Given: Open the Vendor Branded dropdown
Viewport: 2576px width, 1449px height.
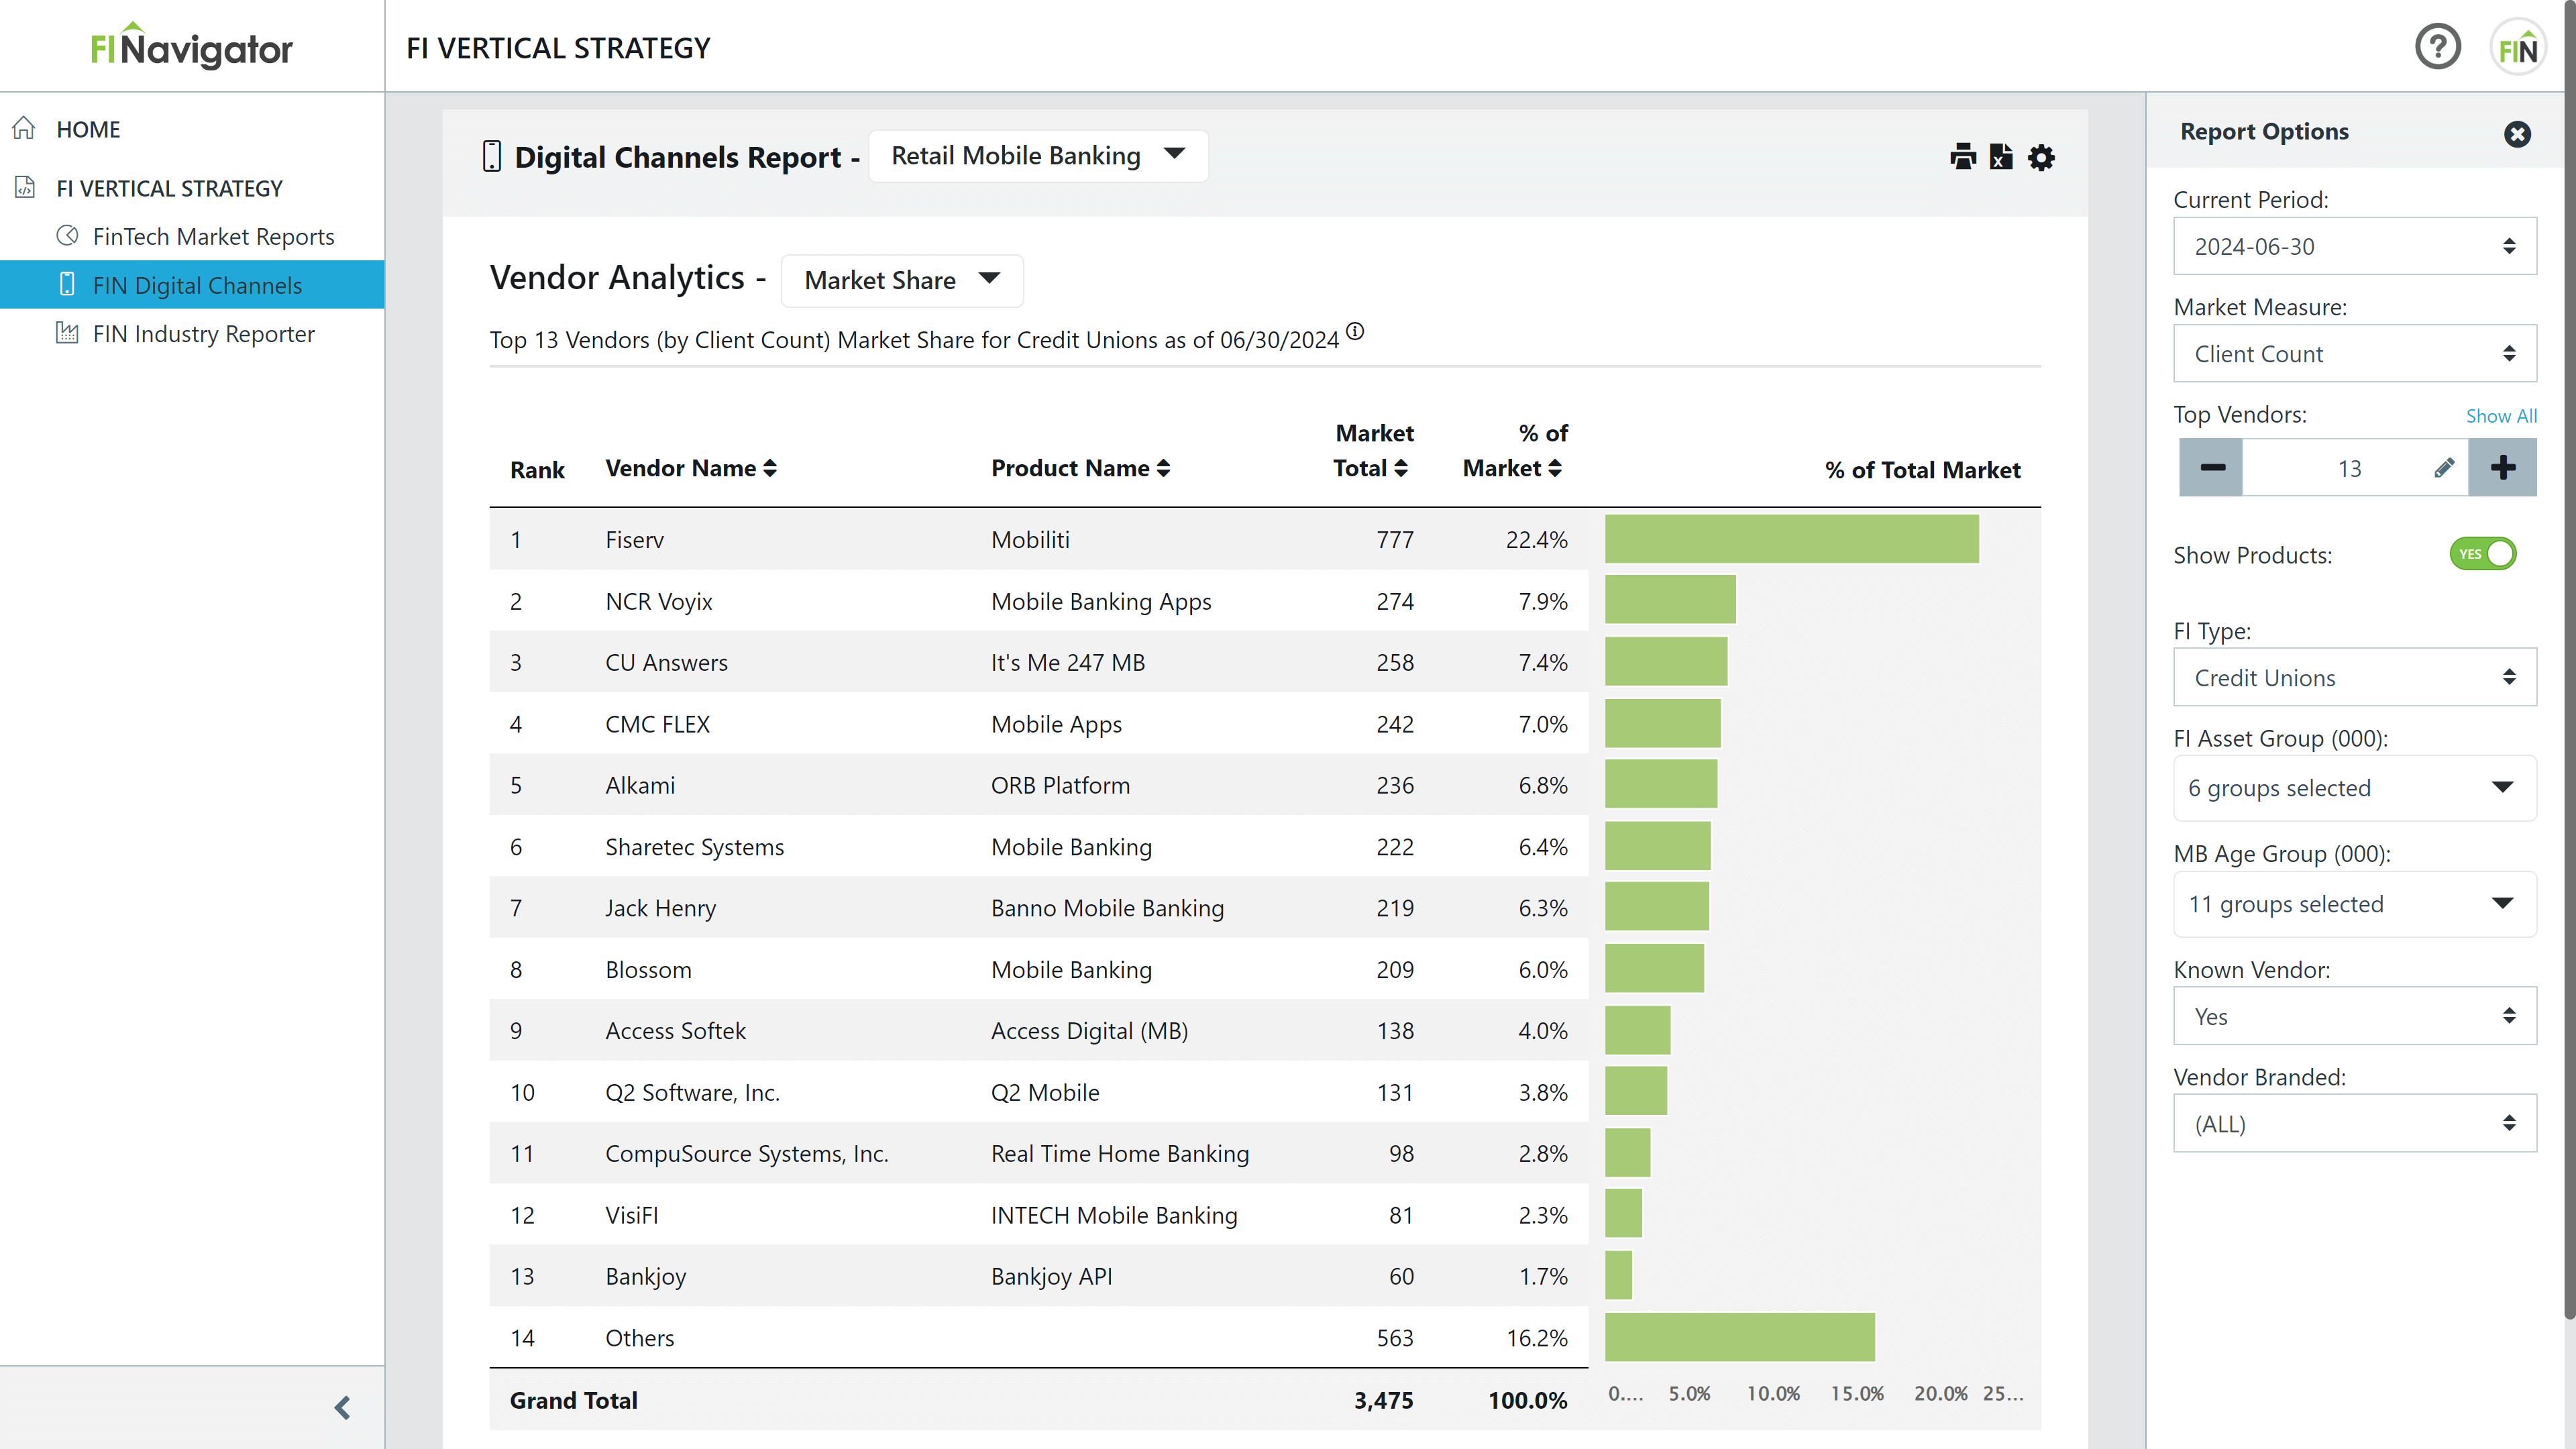Looking at the screenshot, I should (x=2354, y=1123).
